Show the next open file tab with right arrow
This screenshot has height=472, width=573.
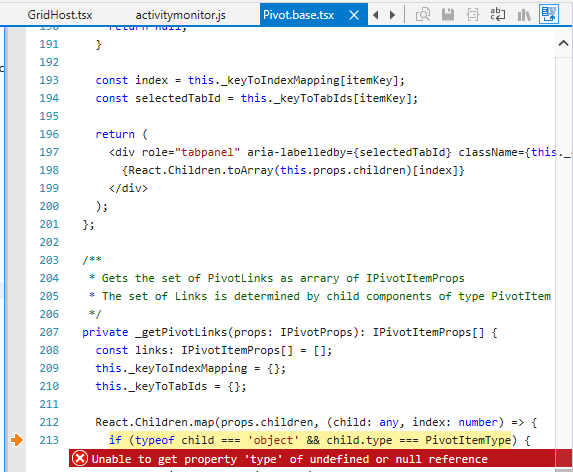coord(392,15)
